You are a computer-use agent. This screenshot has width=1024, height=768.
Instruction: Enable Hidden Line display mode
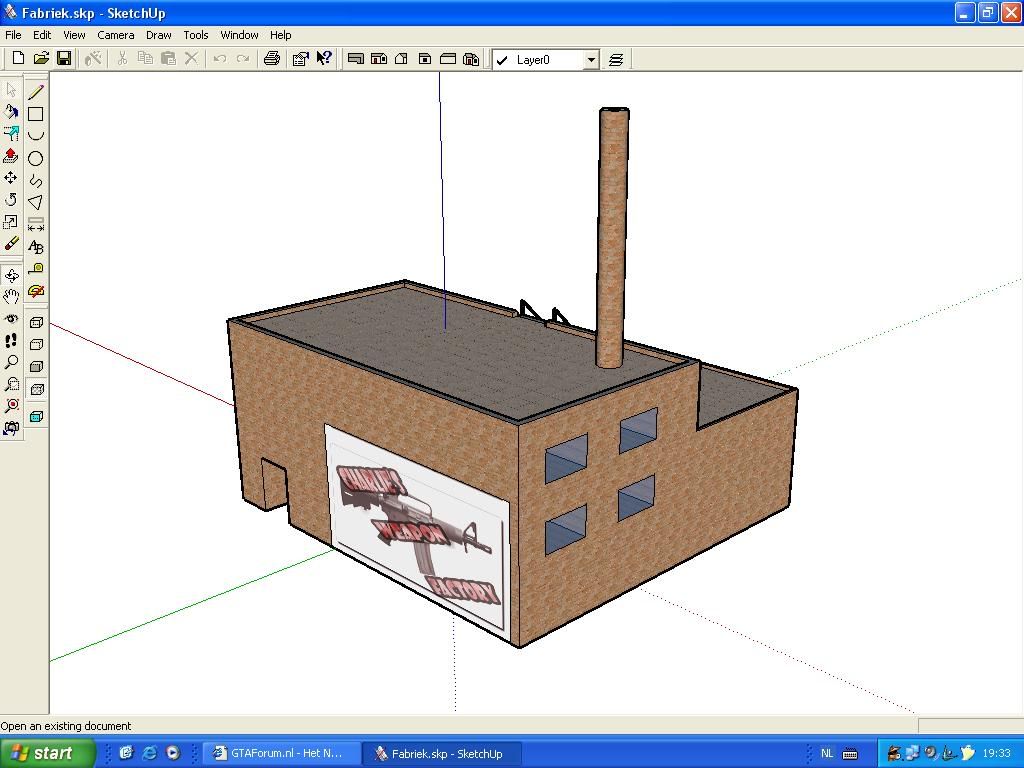click(37, 345)
